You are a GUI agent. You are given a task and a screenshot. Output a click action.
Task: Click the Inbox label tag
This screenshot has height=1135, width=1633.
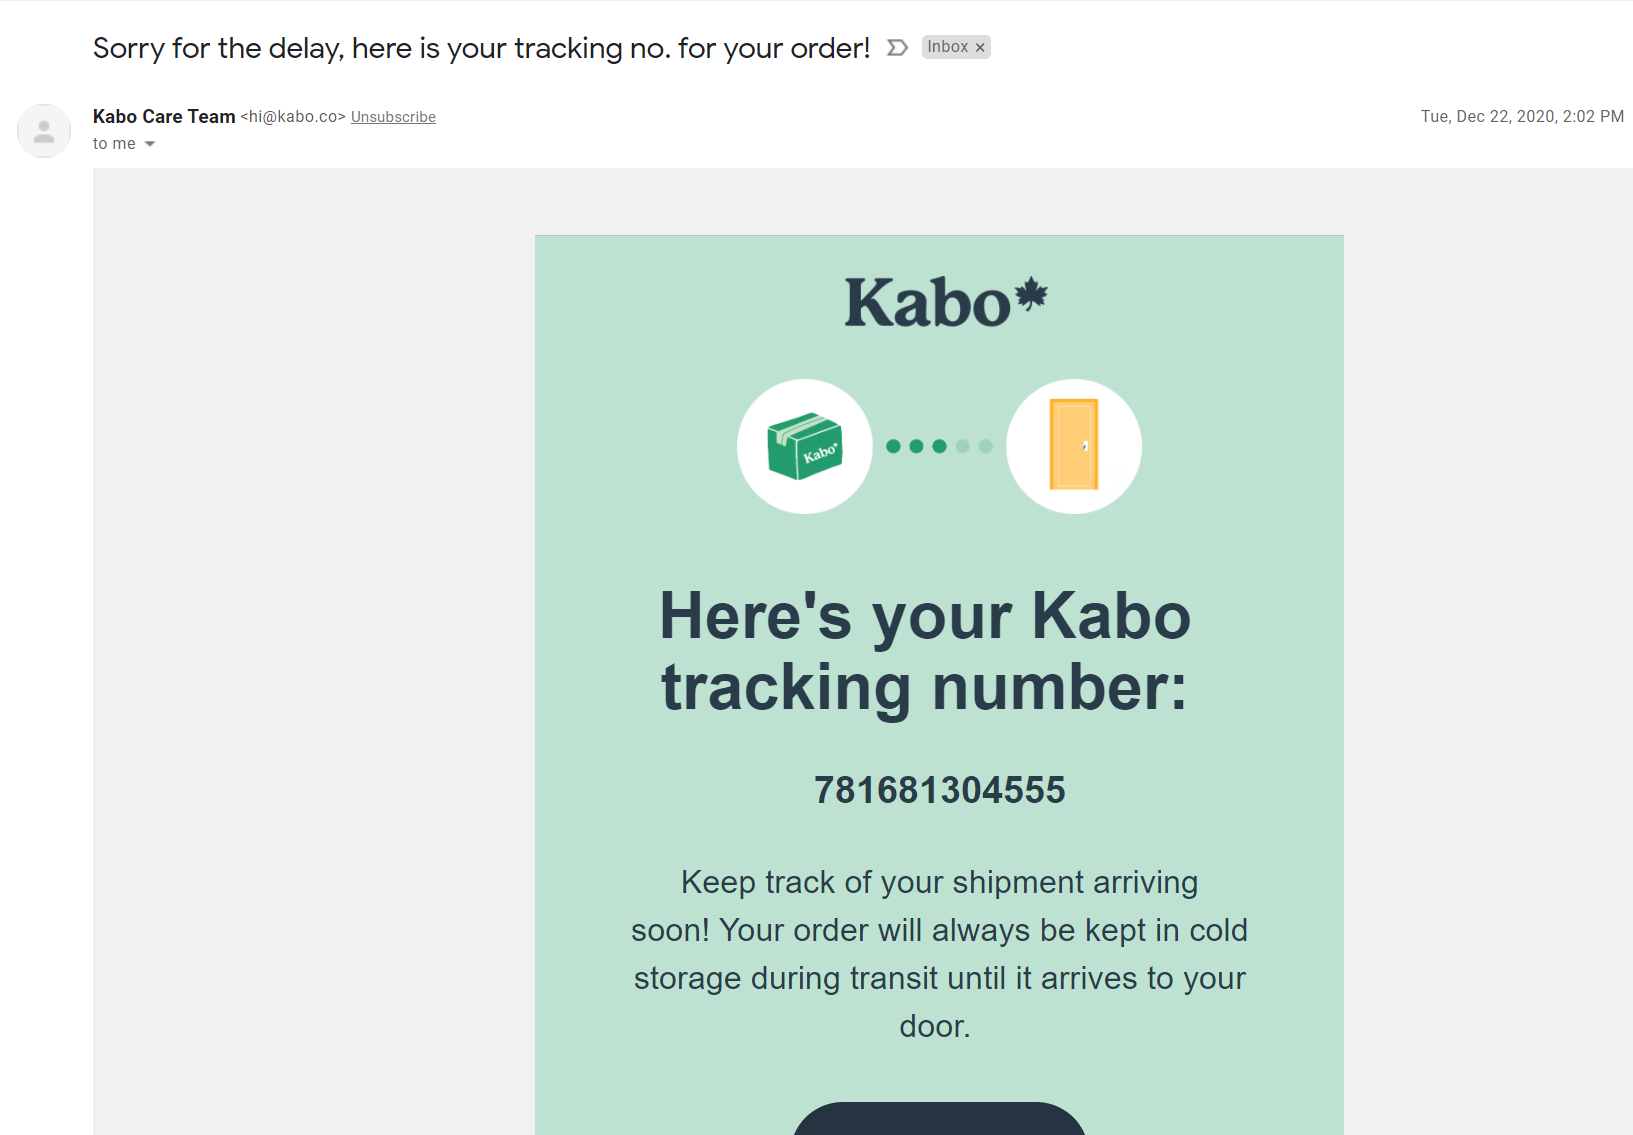pyautogui.click(x=947, y=47)
